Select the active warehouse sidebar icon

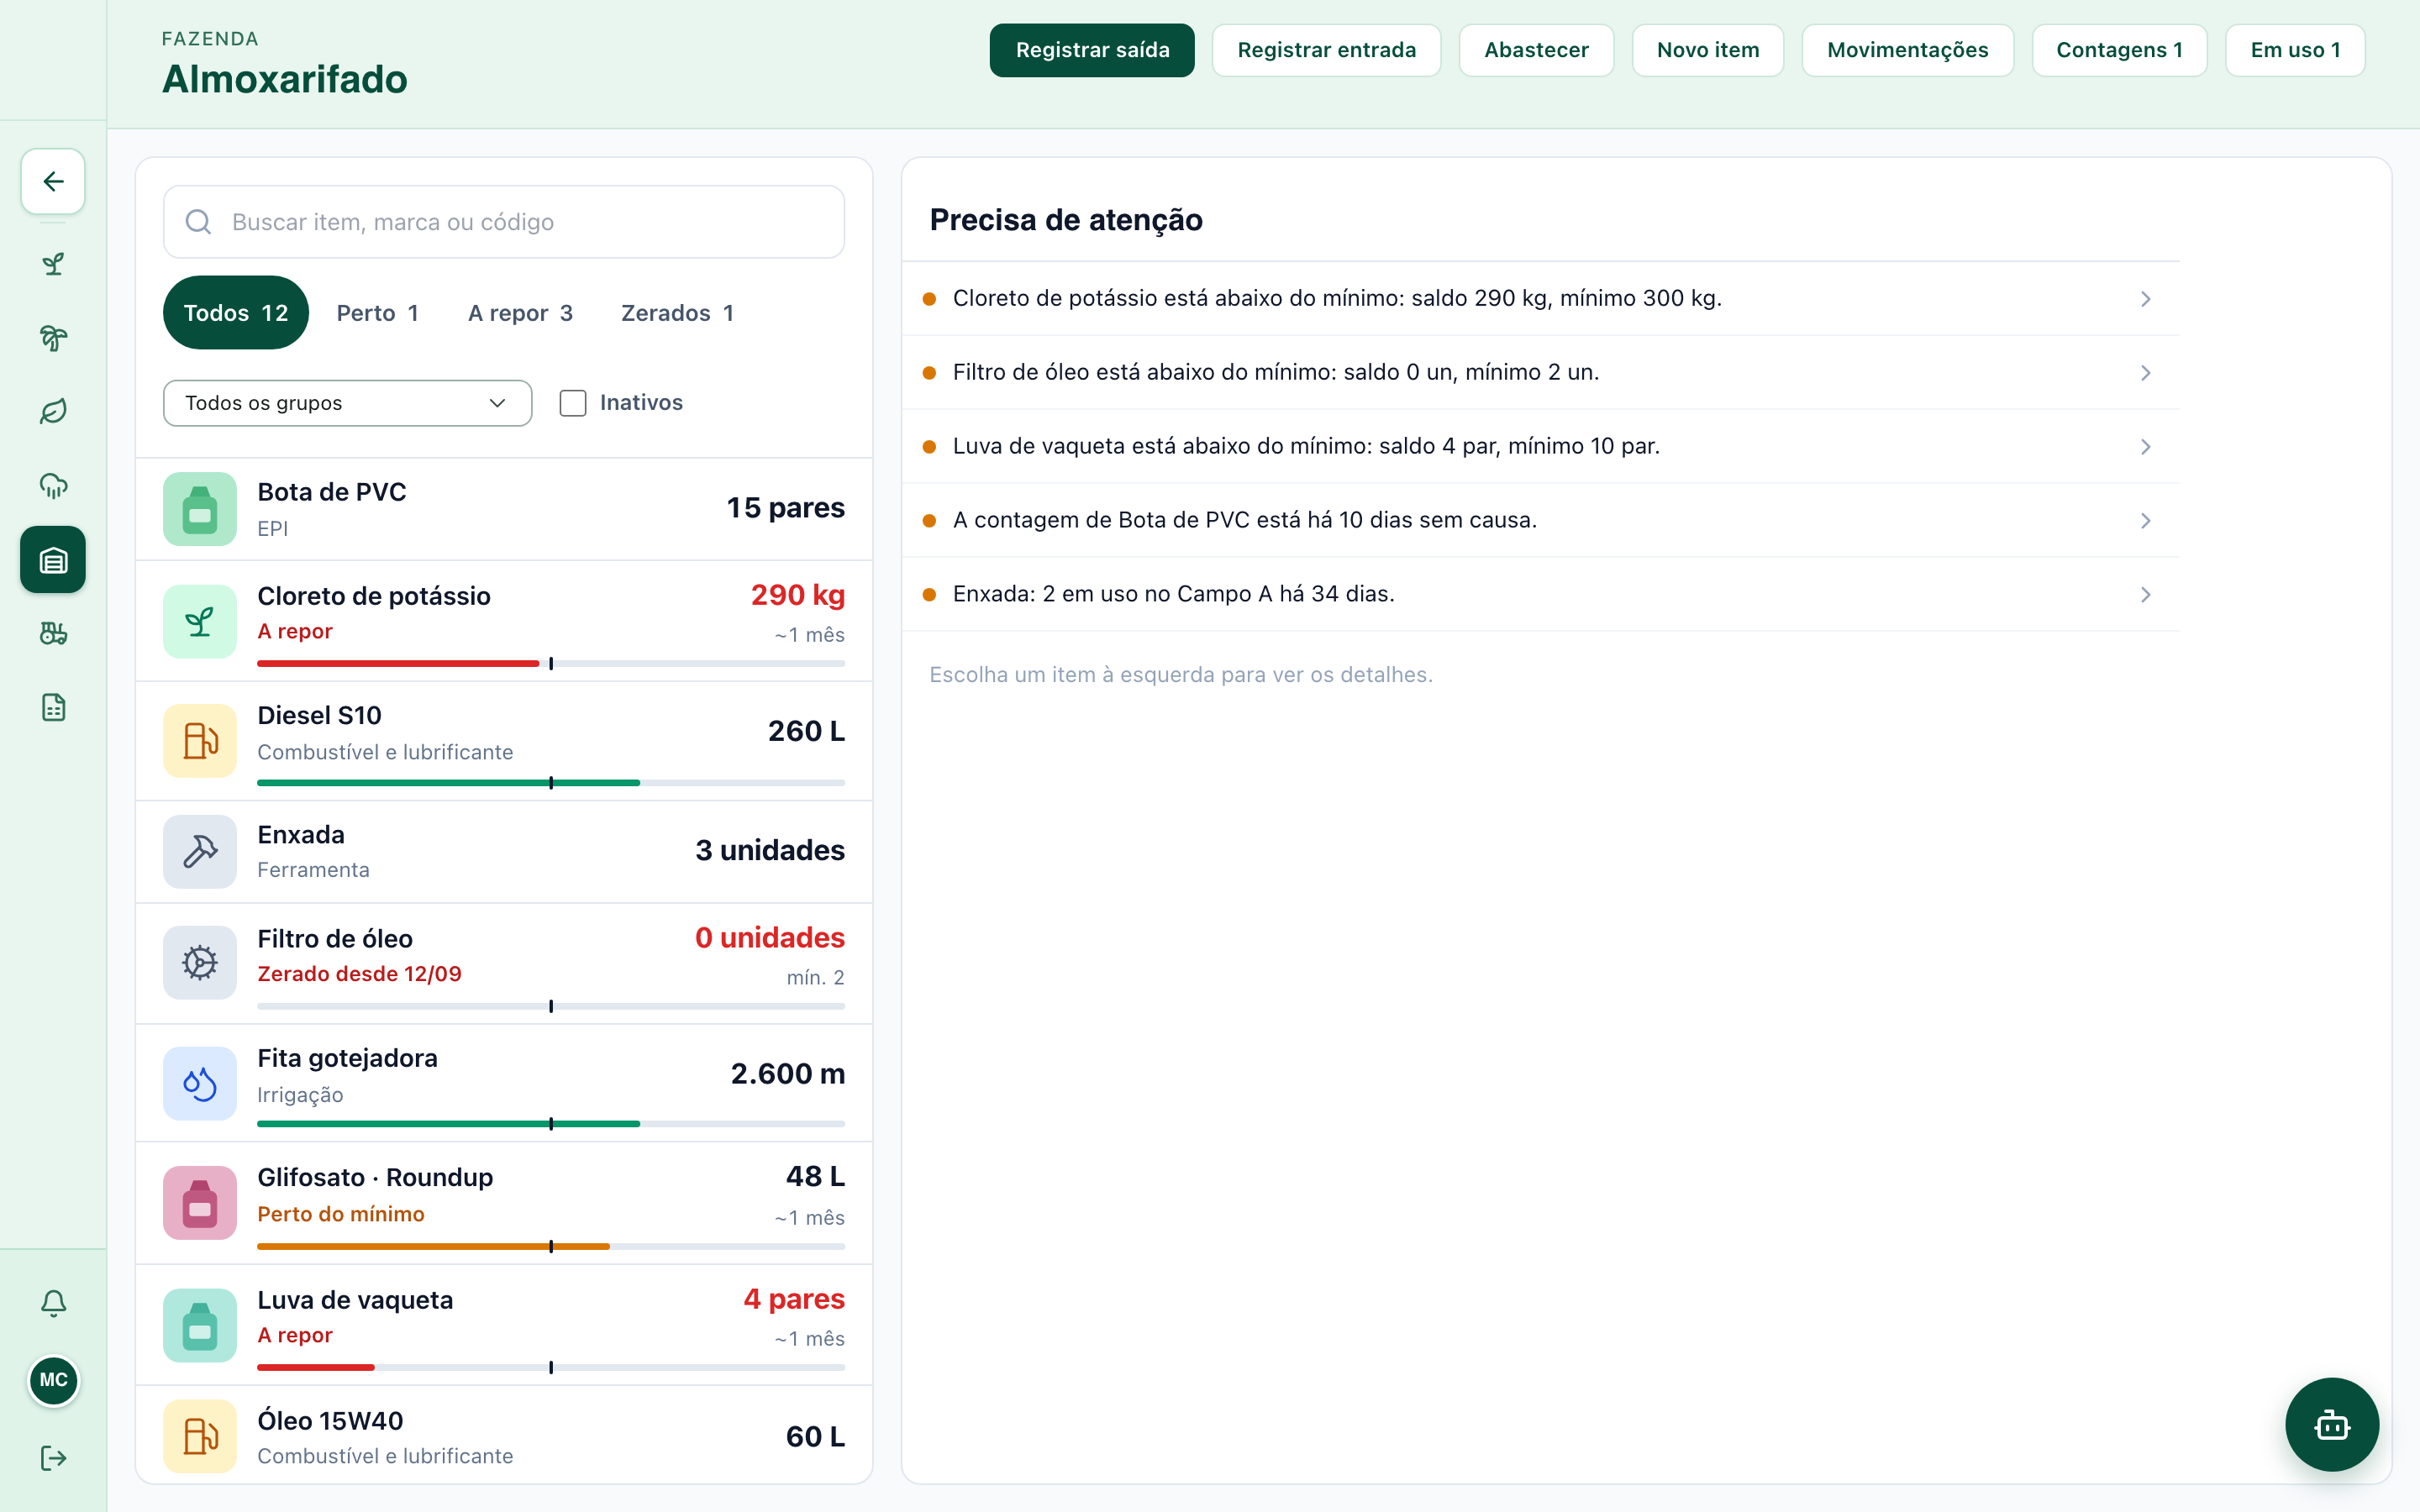(x=53, y=560)
